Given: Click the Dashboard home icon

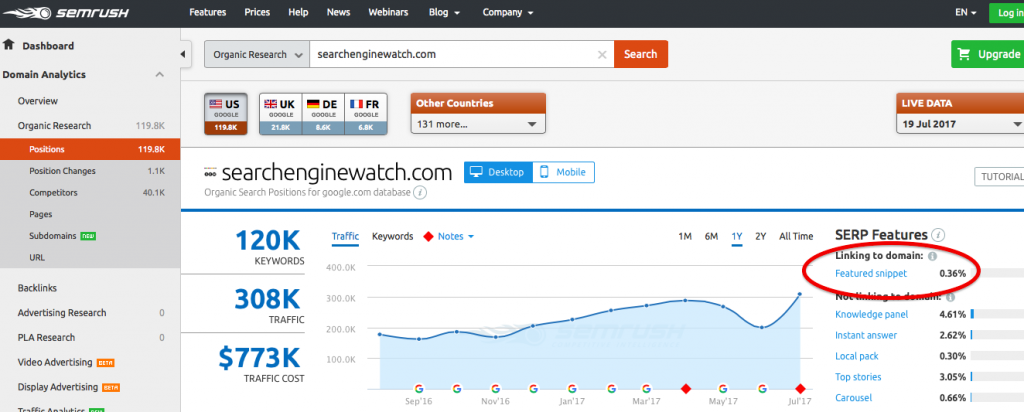Looking at the screenshot, I should tap(8, 45).
